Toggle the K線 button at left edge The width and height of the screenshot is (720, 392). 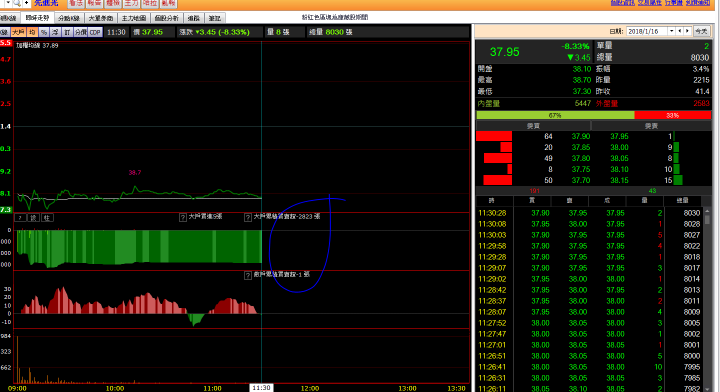4,32
